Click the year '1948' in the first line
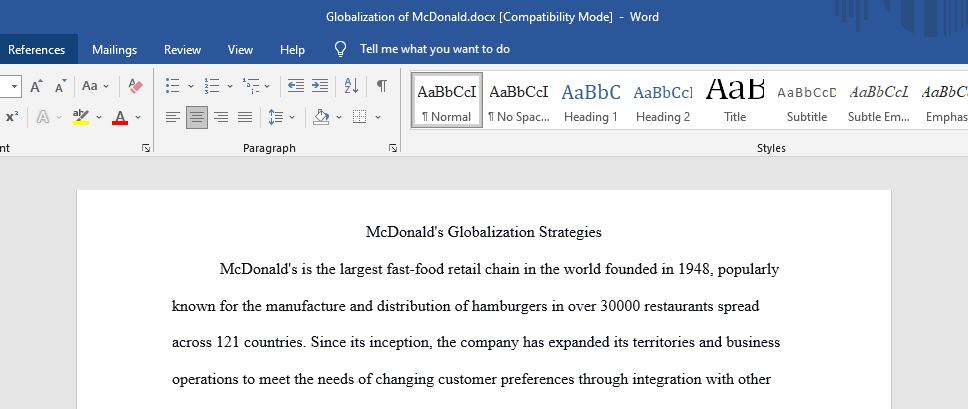The width and height of the screenshot is (968, 409). 695,270
